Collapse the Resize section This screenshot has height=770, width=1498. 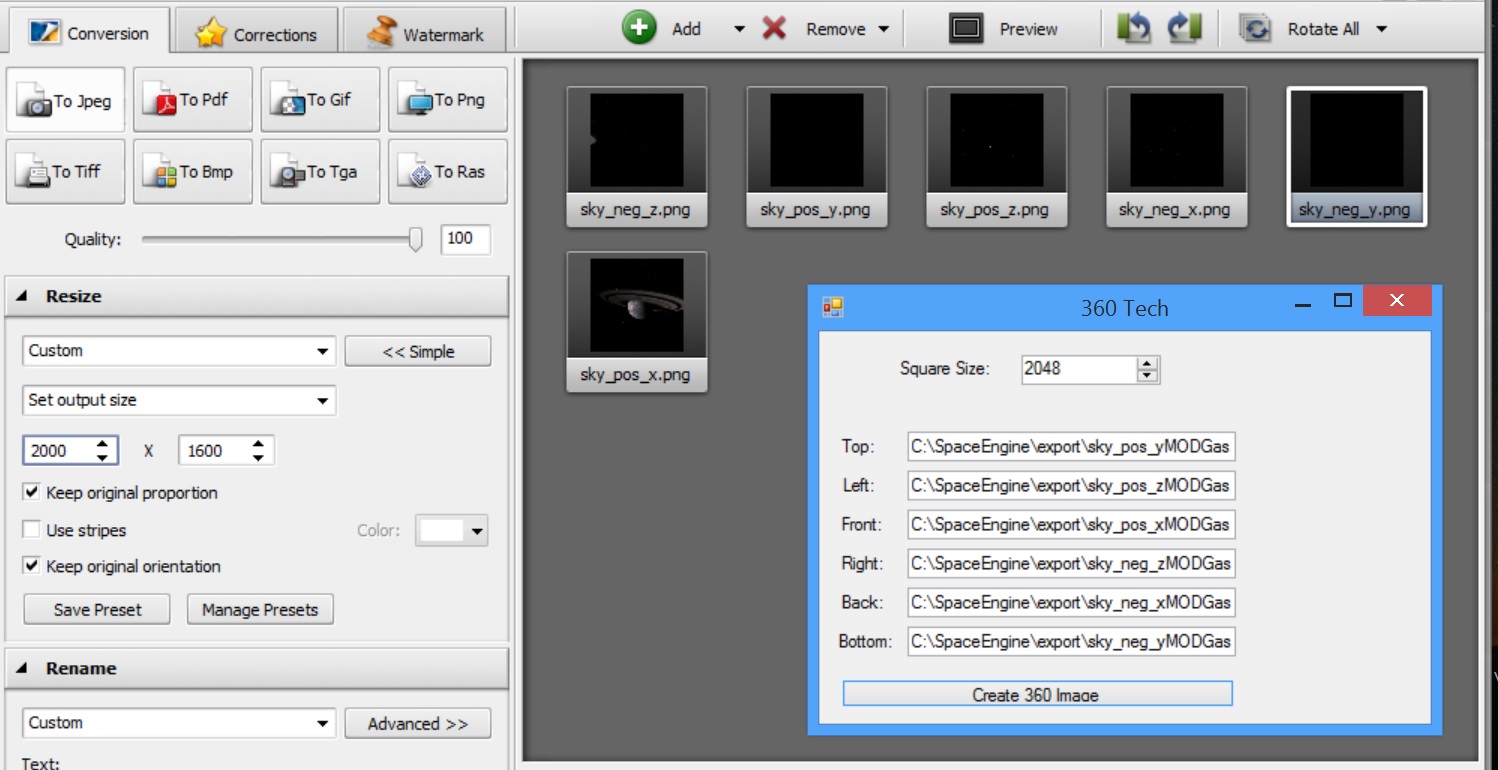coord(22,297)
